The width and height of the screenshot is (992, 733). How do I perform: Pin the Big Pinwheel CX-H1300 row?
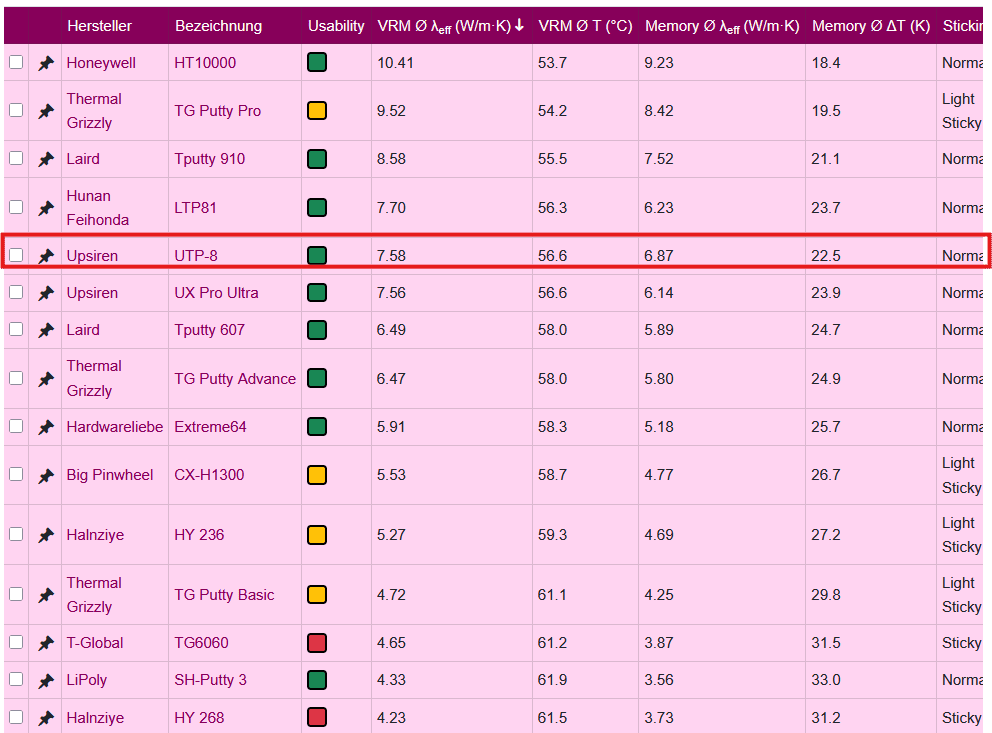pos(46,475)
